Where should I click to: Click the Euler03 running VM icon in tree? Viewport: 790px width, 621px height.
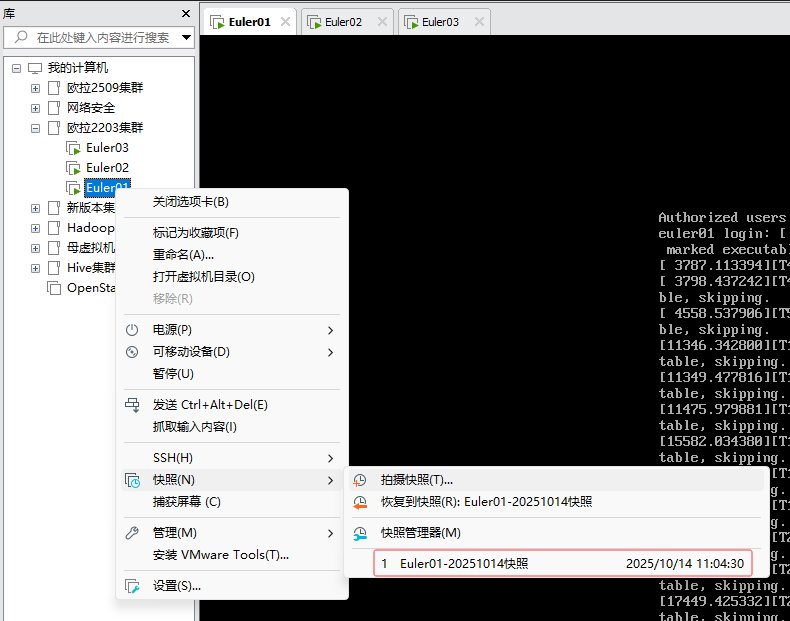74,148
